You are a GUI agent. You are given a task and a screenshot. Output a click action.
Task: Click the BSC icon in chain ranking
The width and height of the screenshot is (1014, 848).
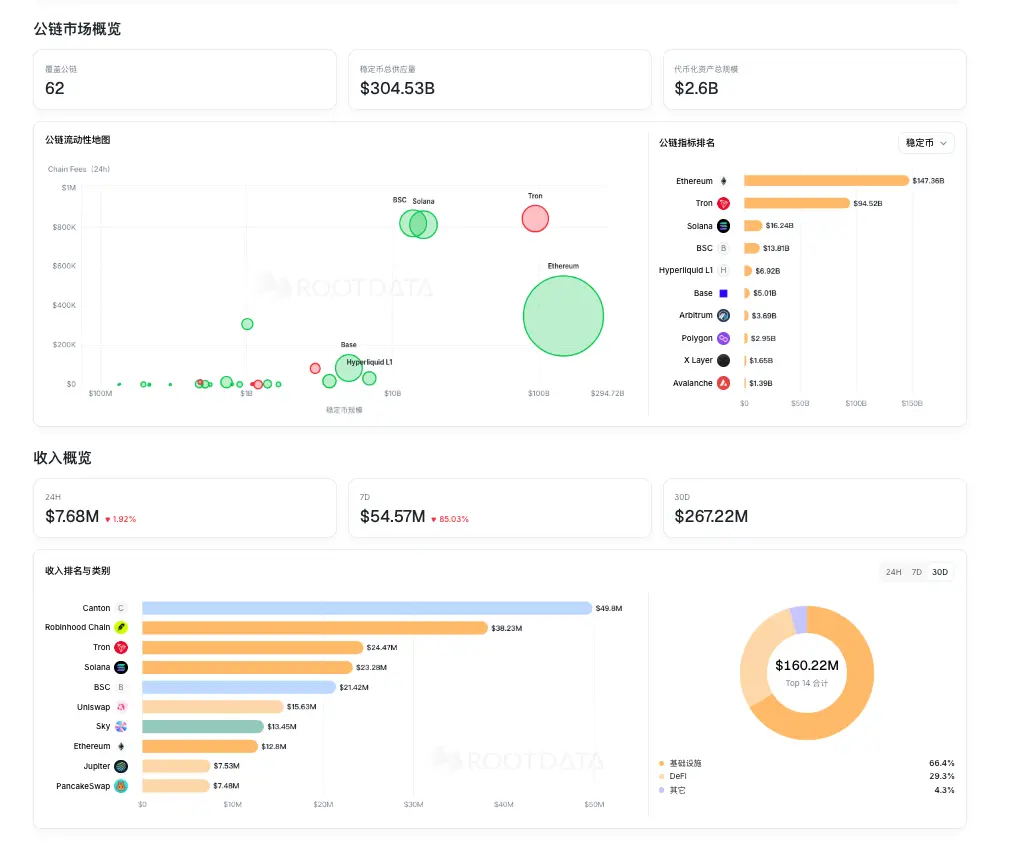pyautogui.click(x=724, y=248)
